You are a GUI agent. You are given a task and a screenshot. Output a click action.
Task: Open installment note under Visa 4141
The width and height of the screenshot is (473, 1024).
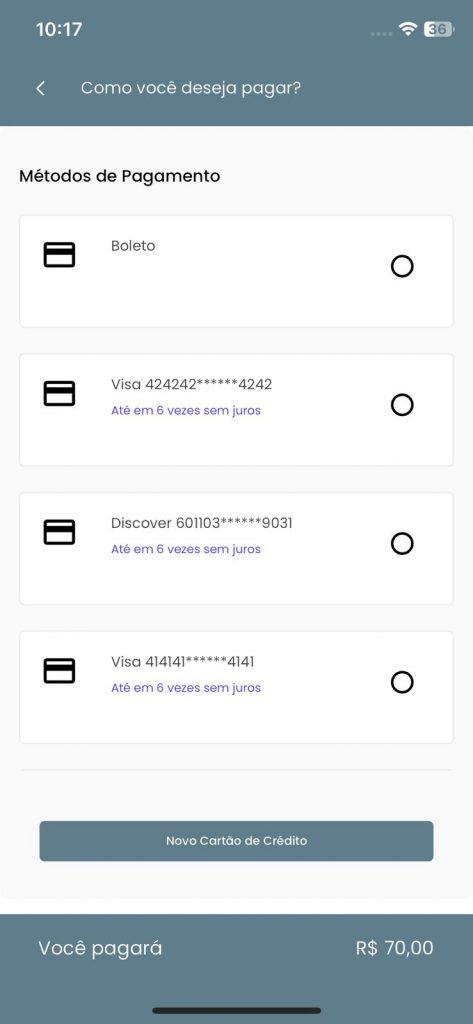coord(186,688)
